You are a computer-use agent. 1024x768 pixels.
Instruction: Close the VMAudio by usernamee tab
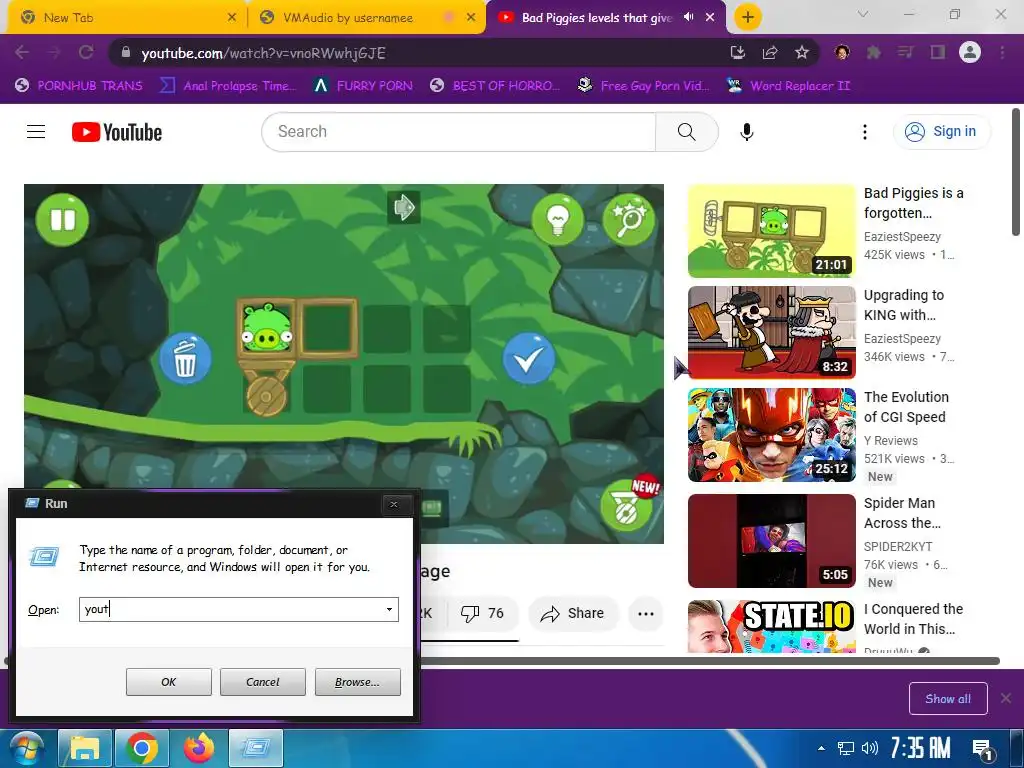[471, 18]
